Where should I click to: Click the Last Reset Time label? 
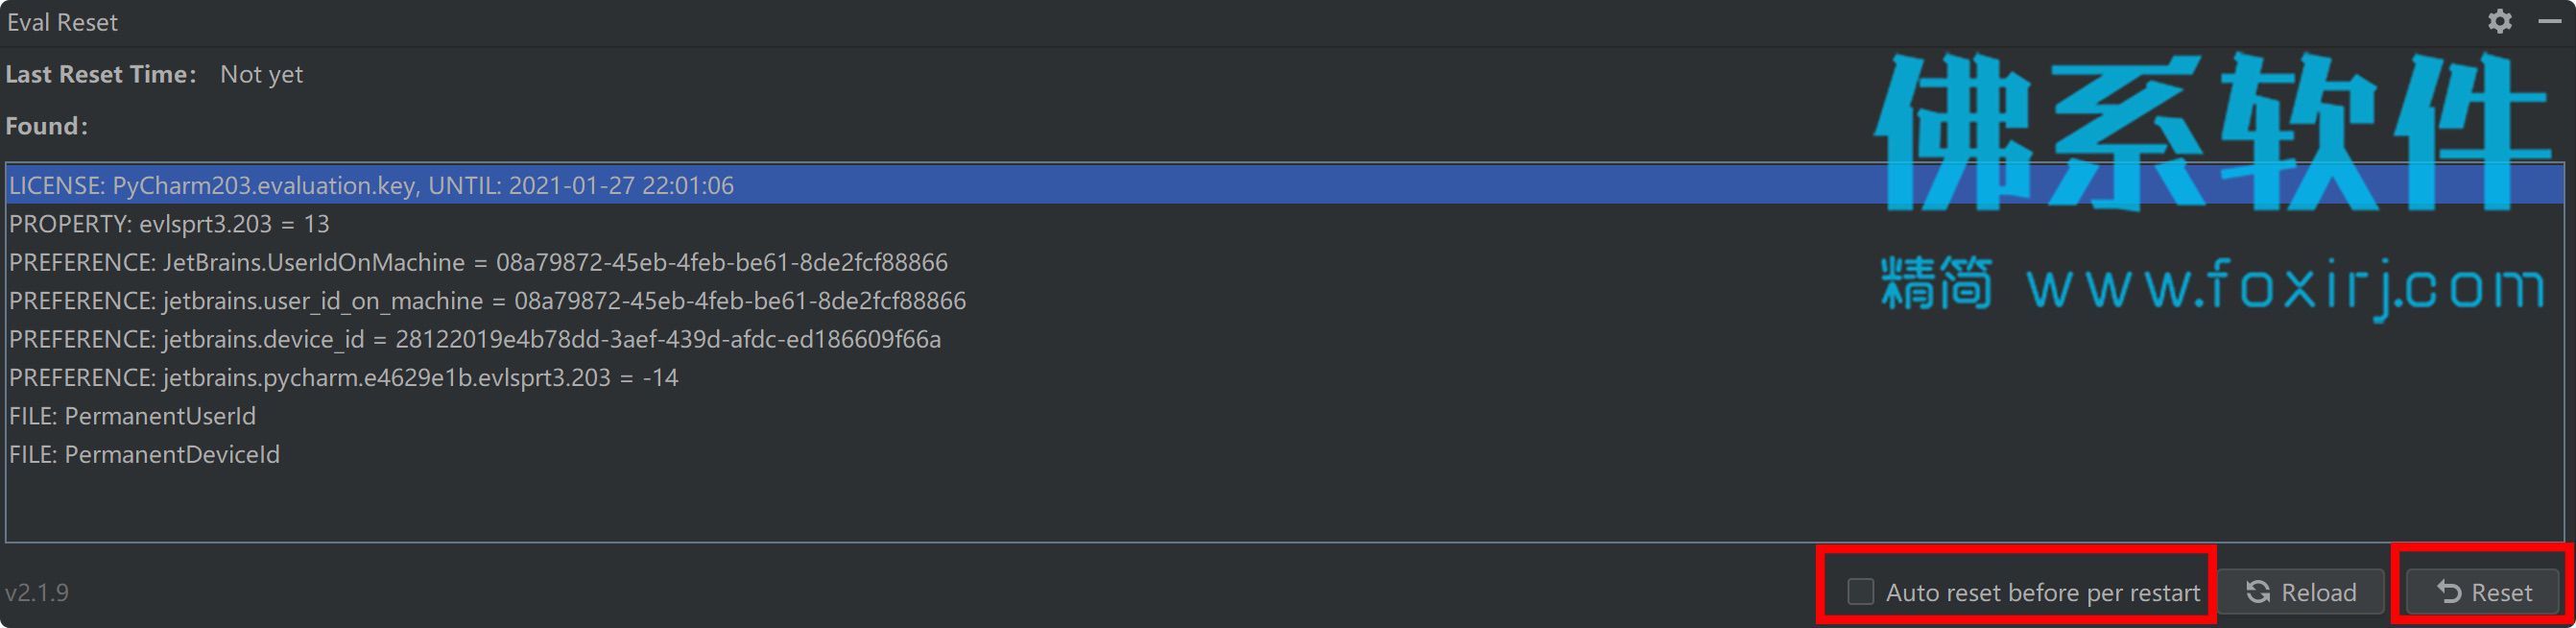click(x=101, y=74)
